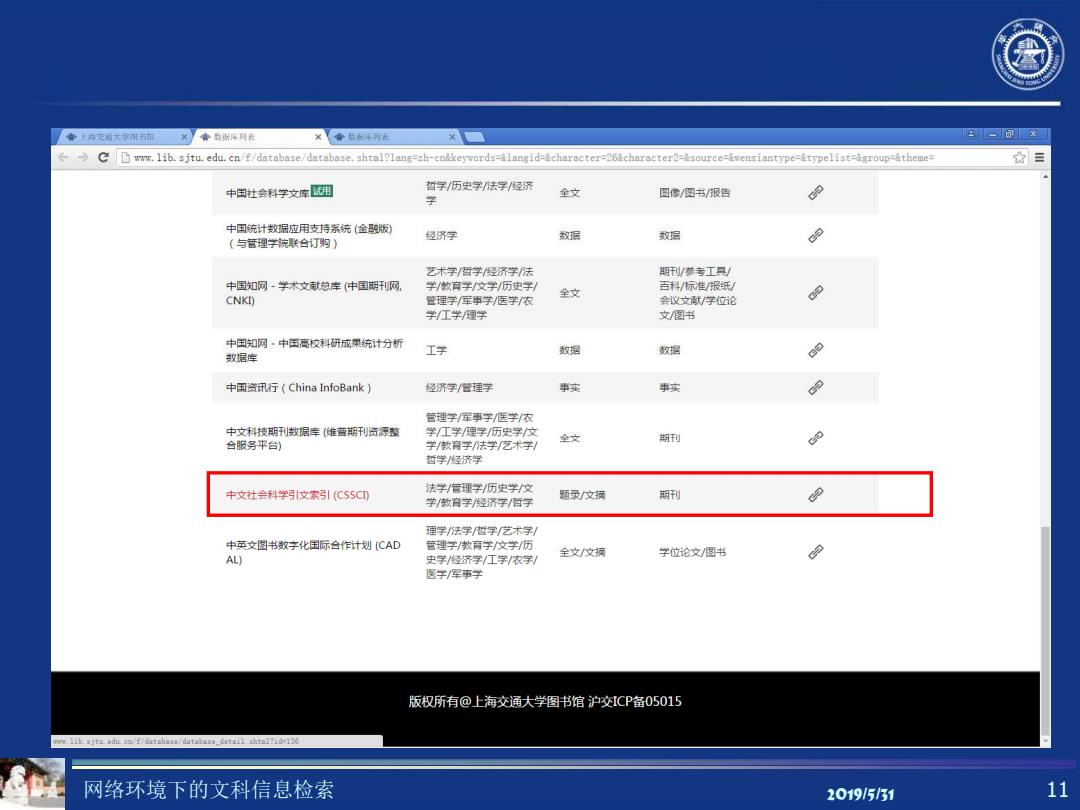The image size is (1080, 810).
Task: Open 中国资讯行 (China InfoBank) link
Action: pyautogui.click(x=299, y=388)
